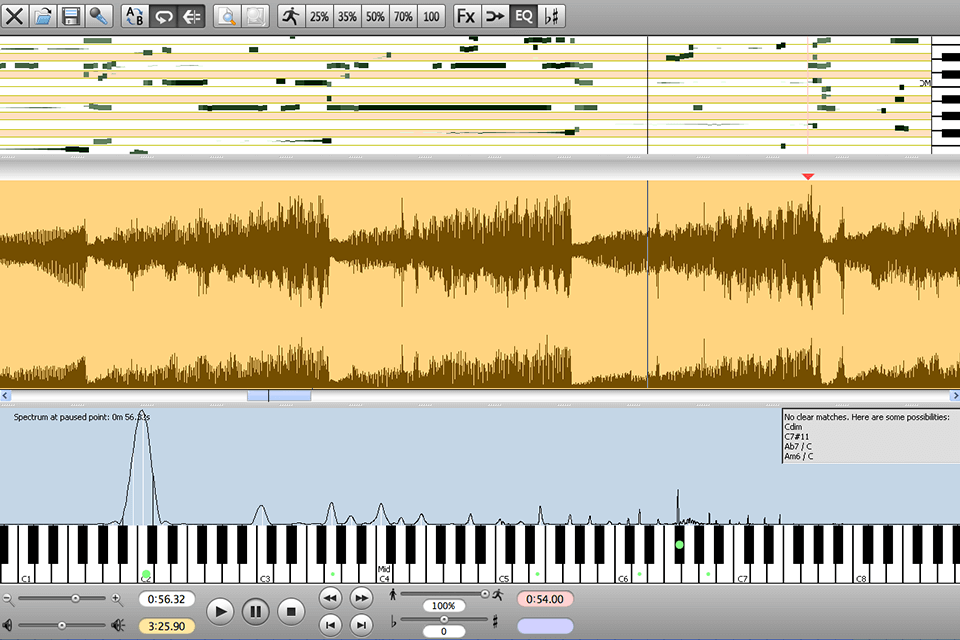Click the rewind double-arrow button
This screenshot has width=960, height=640.
point(331,597)
